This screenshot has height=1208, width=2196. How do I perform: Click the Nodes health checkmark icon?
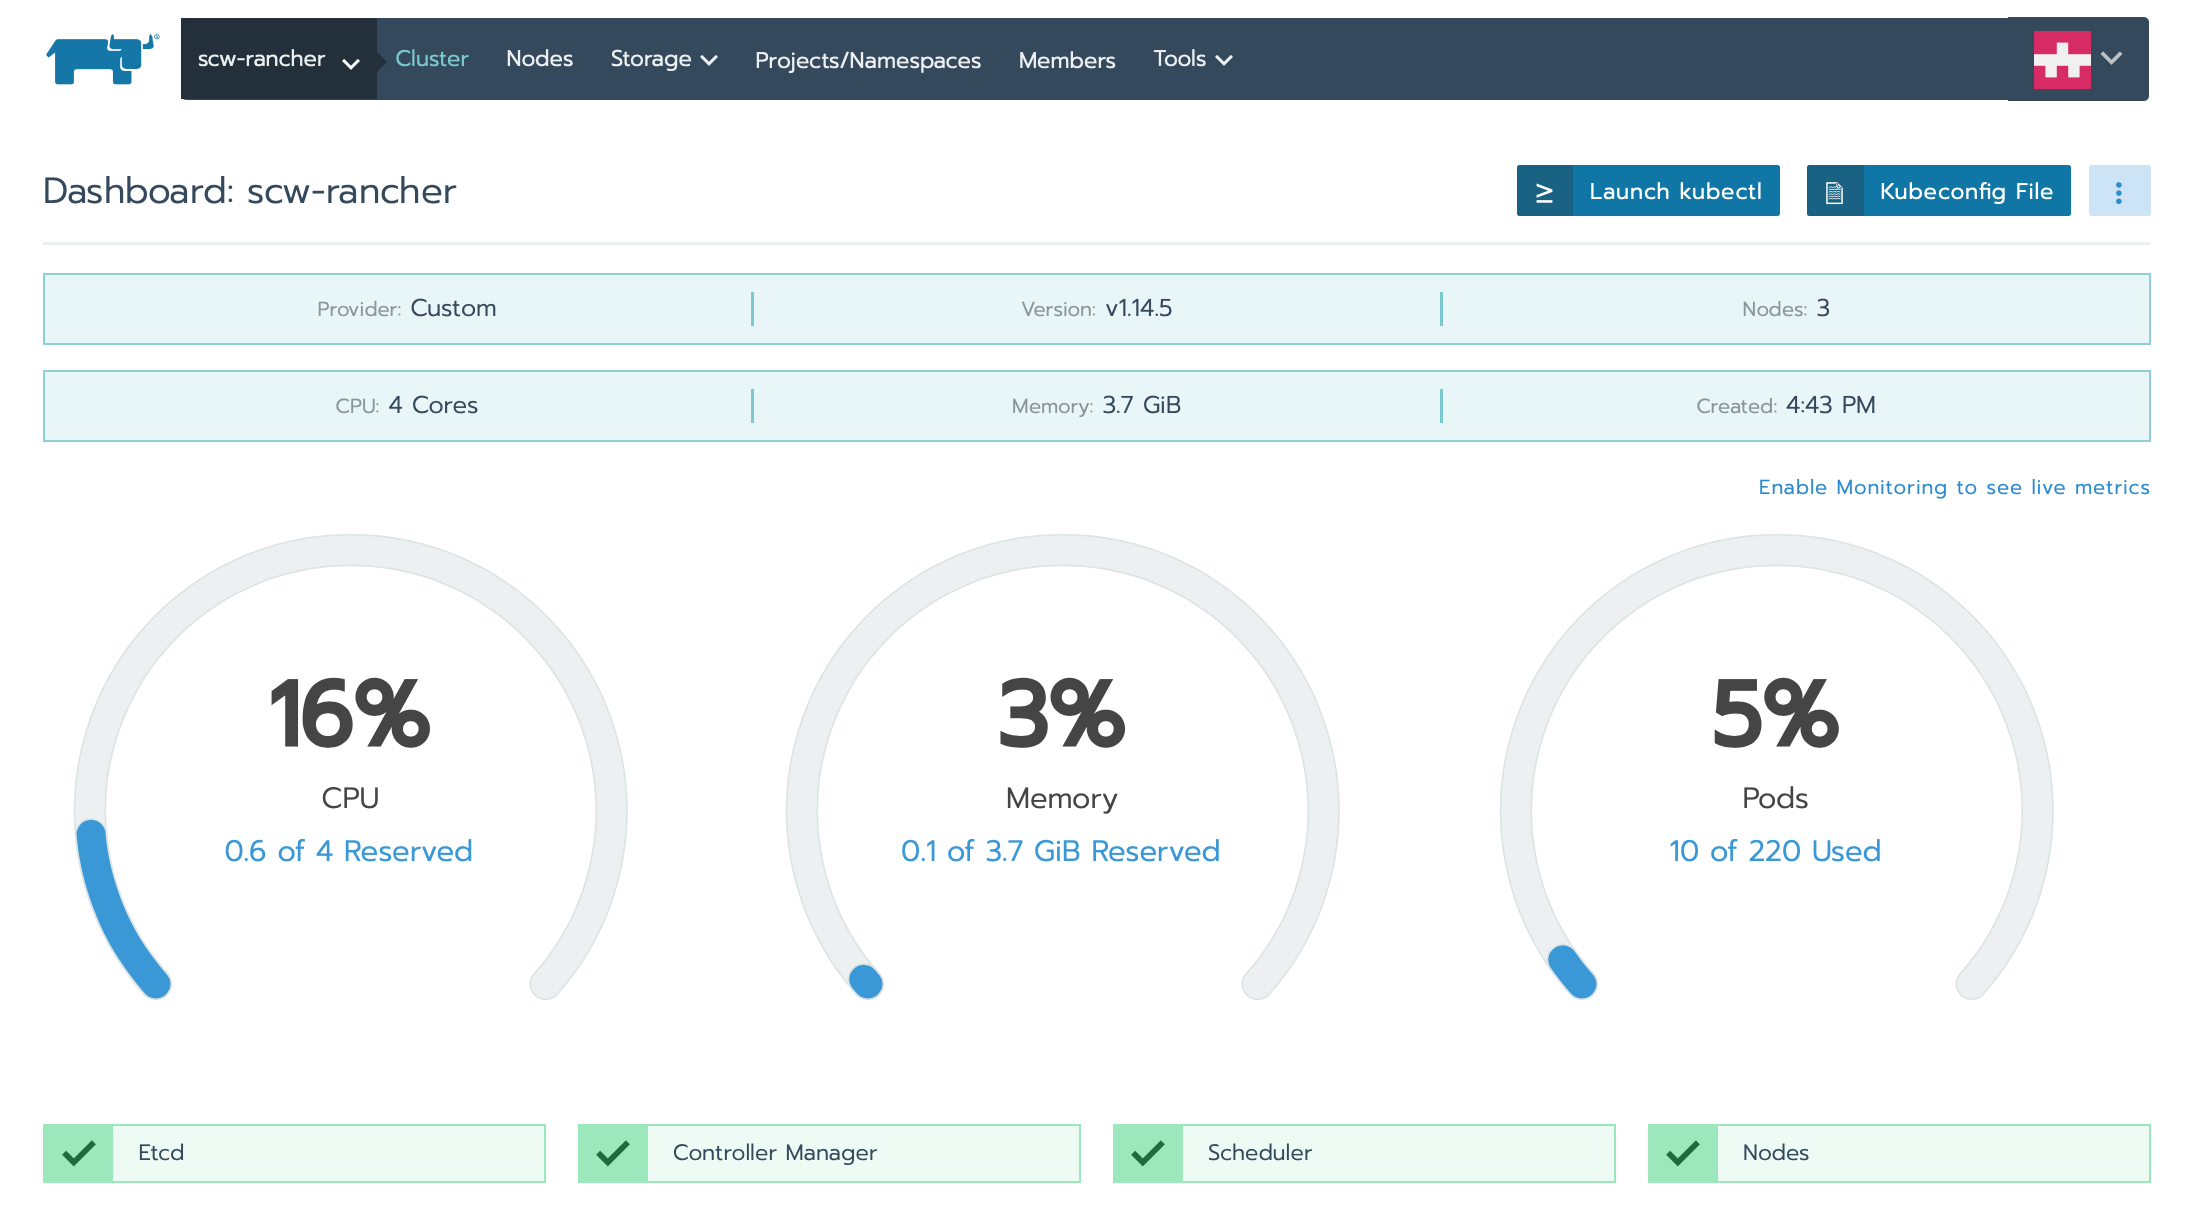coord(1683,1153)
